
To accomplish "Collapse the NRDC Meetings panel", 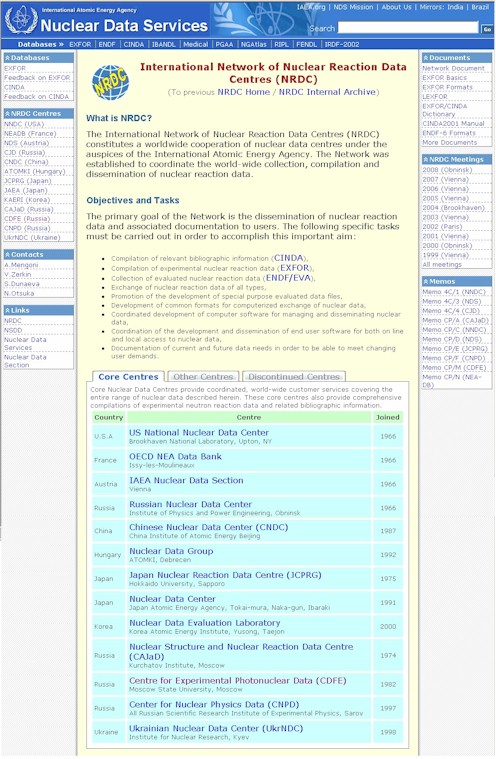I will [x=426, y=160].
